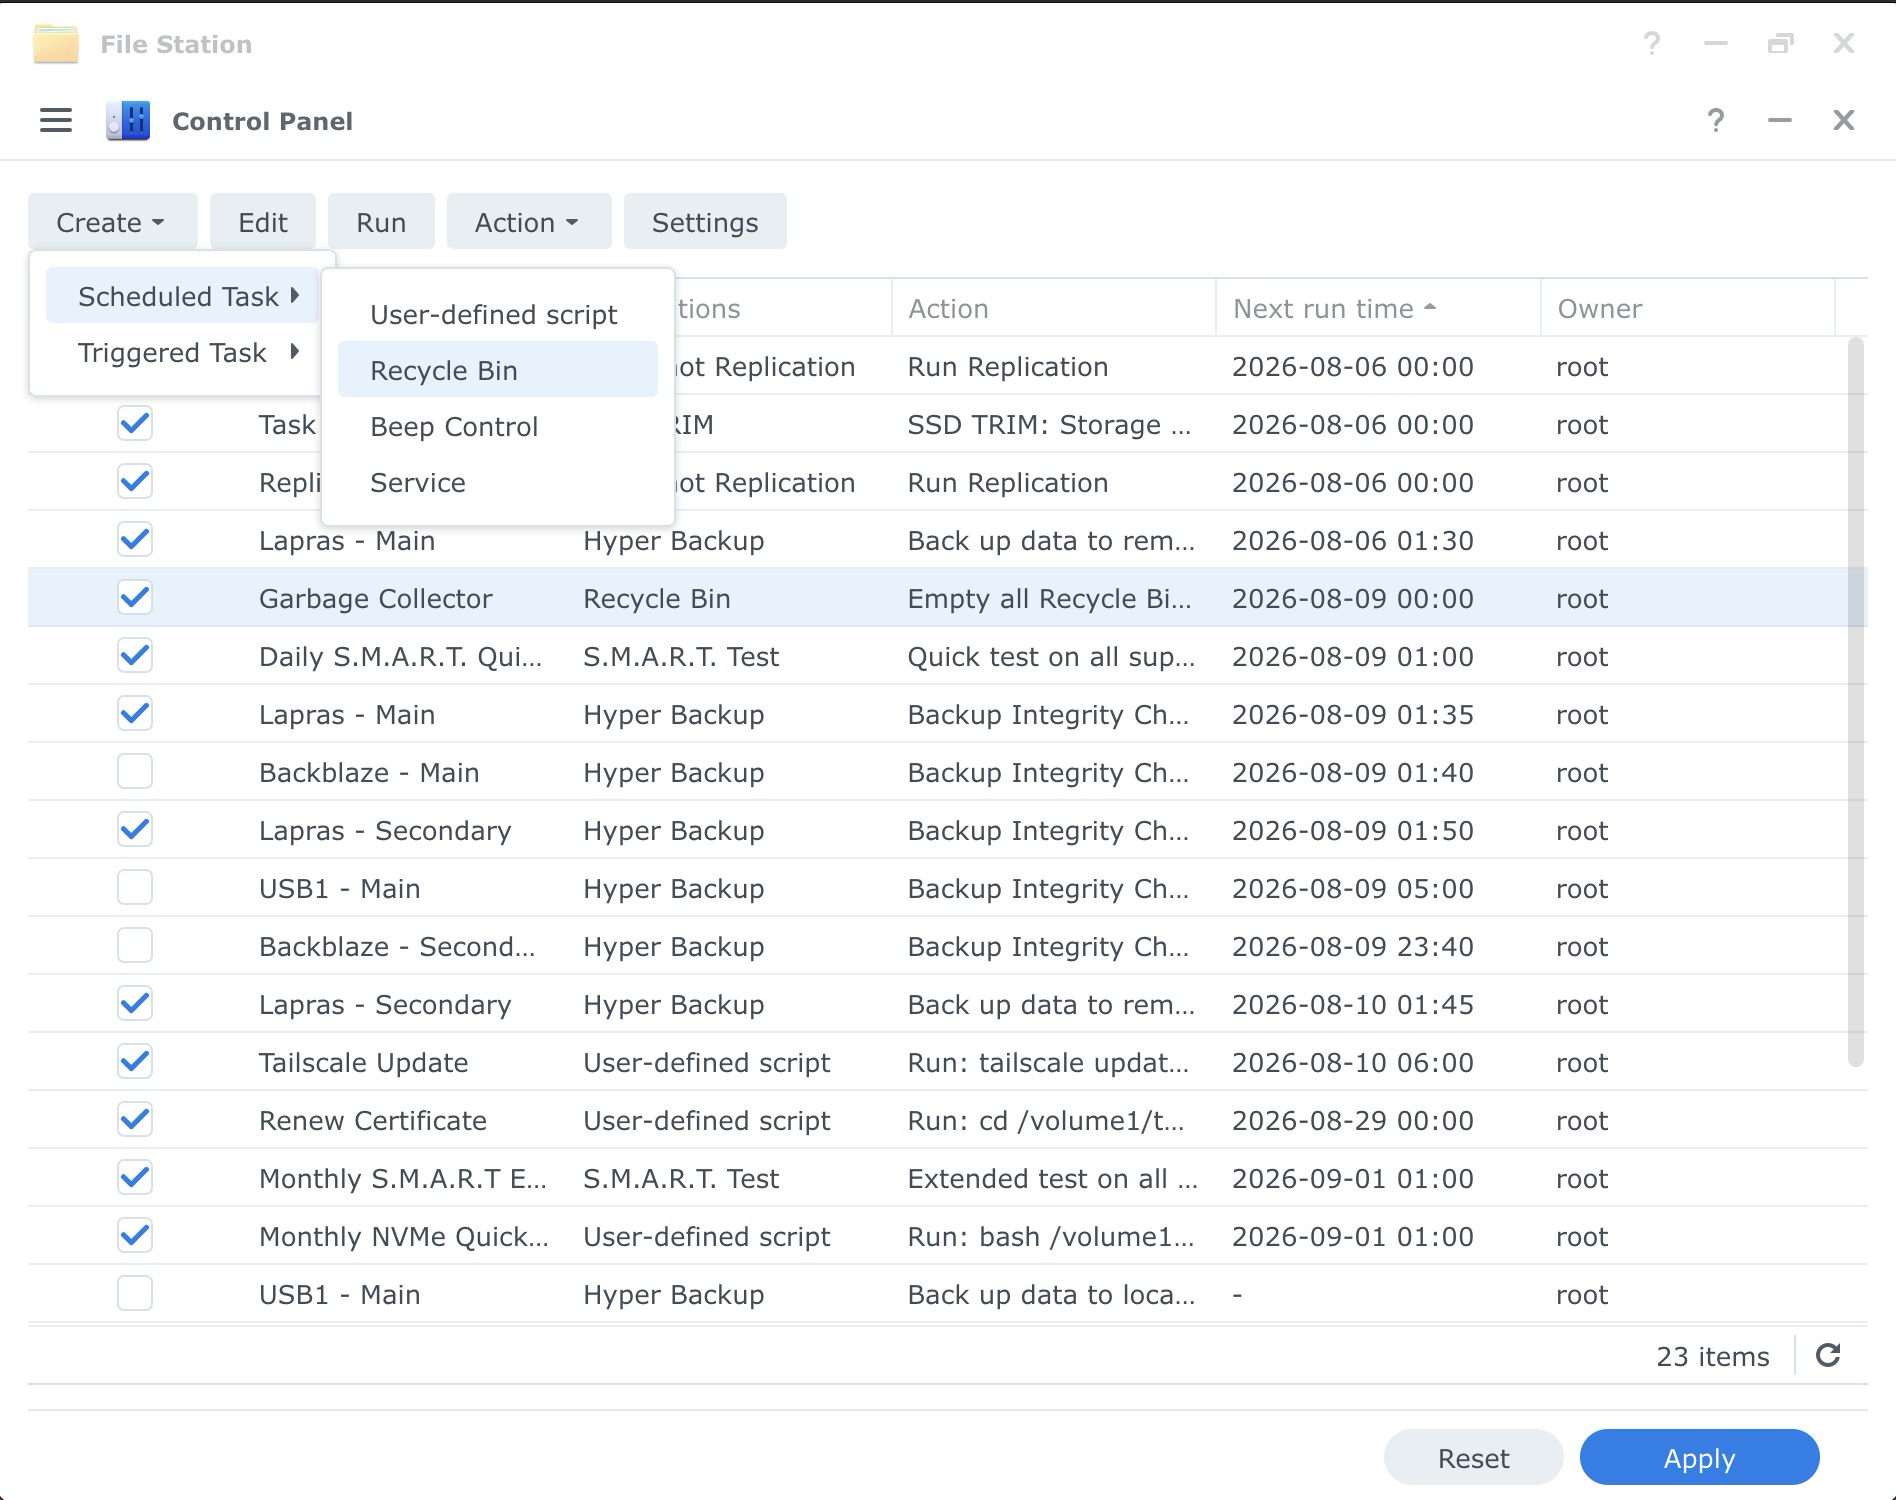The width and height of the screenshot is (1896, 1500).
Task: Enable USB1 - Main Backup Integrity Check checkbox
Action: [135, 888]
